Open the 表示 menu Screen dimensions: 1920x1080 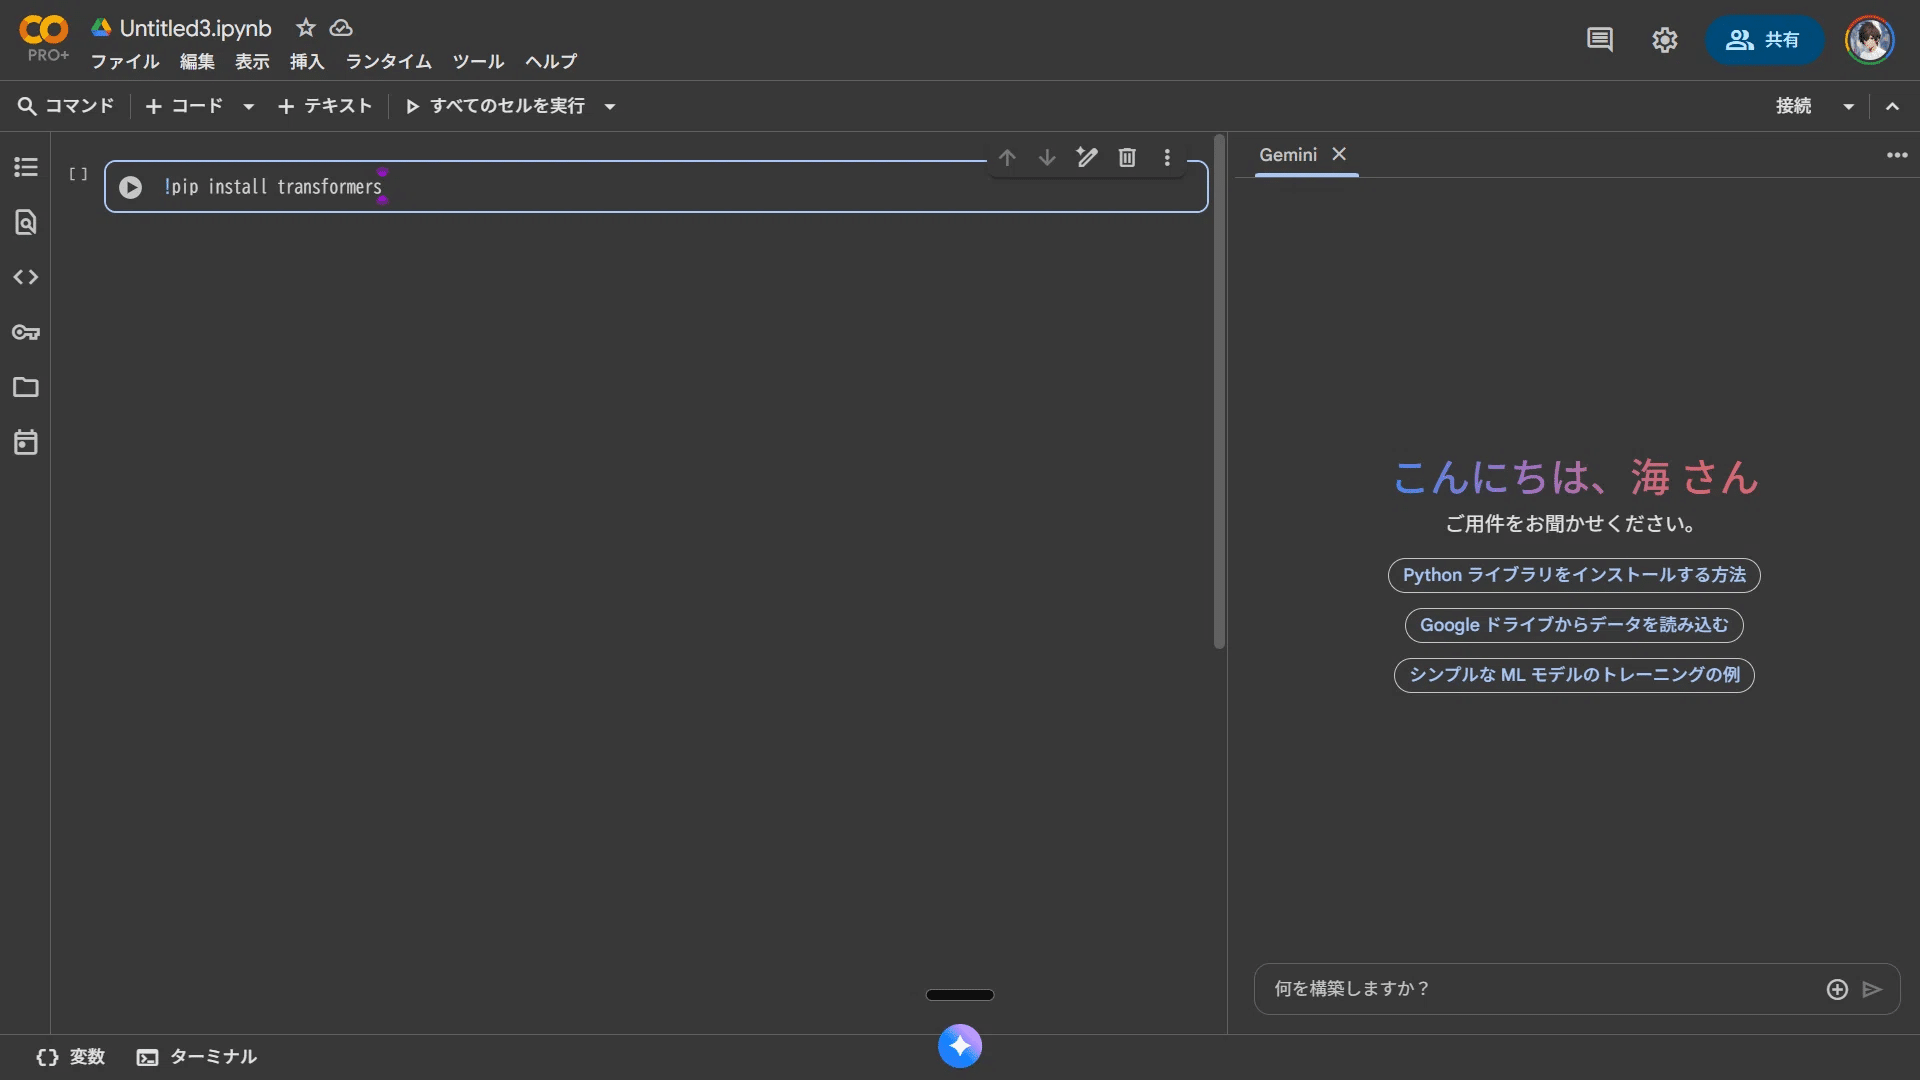(252, 62)
